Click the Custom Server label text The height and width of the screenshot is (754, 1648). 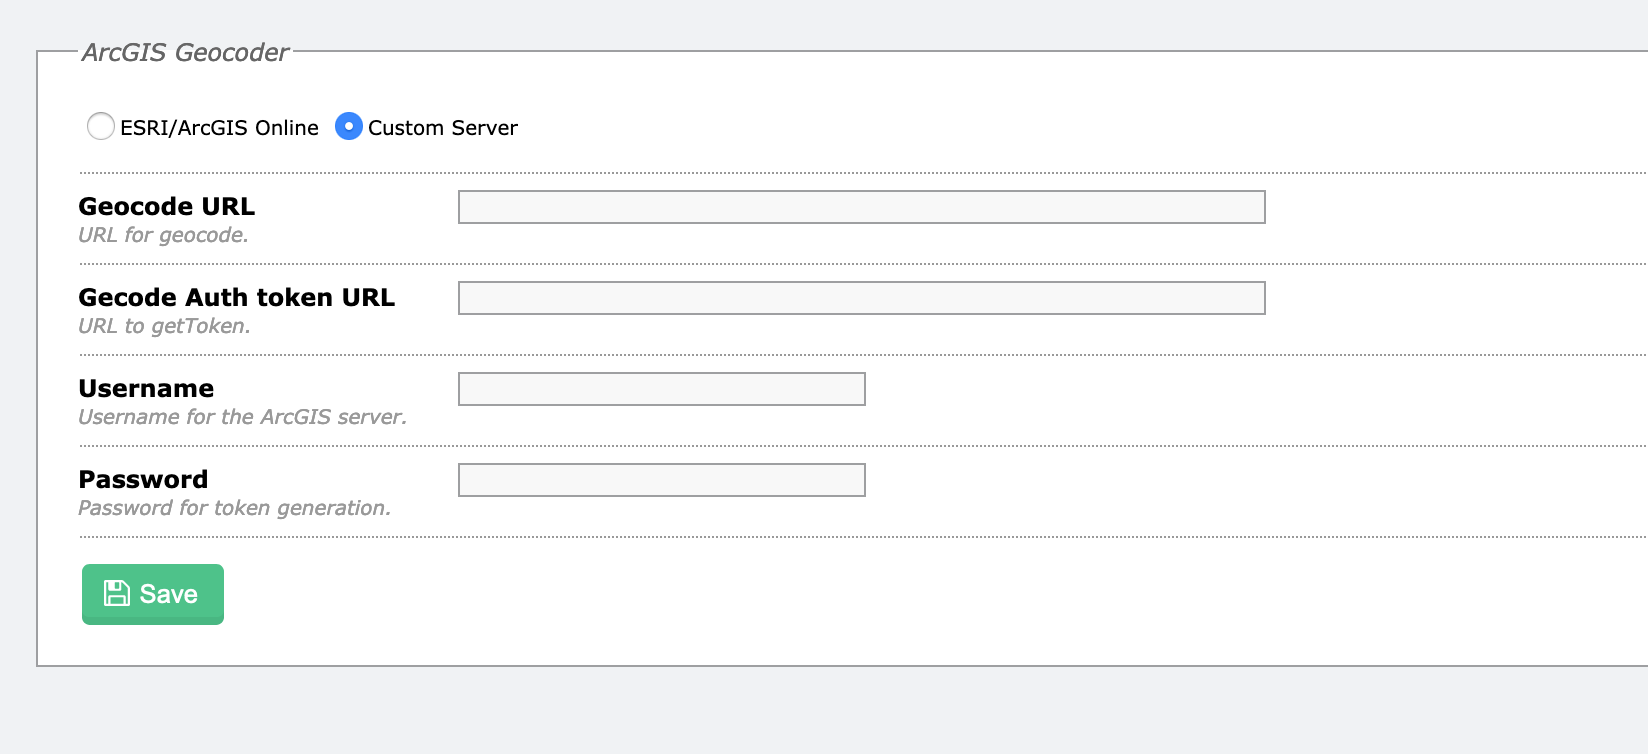point(443,128)
